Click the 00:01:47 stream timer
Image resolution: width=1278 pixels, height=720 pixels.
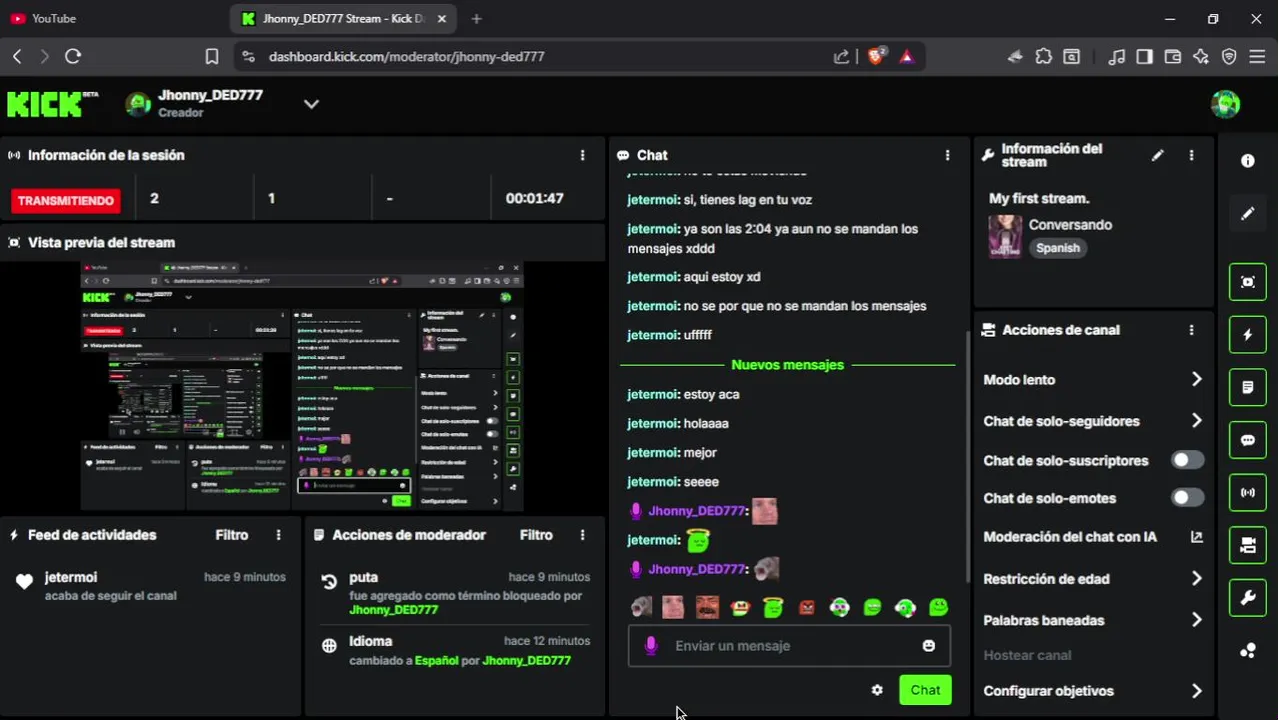534,198
